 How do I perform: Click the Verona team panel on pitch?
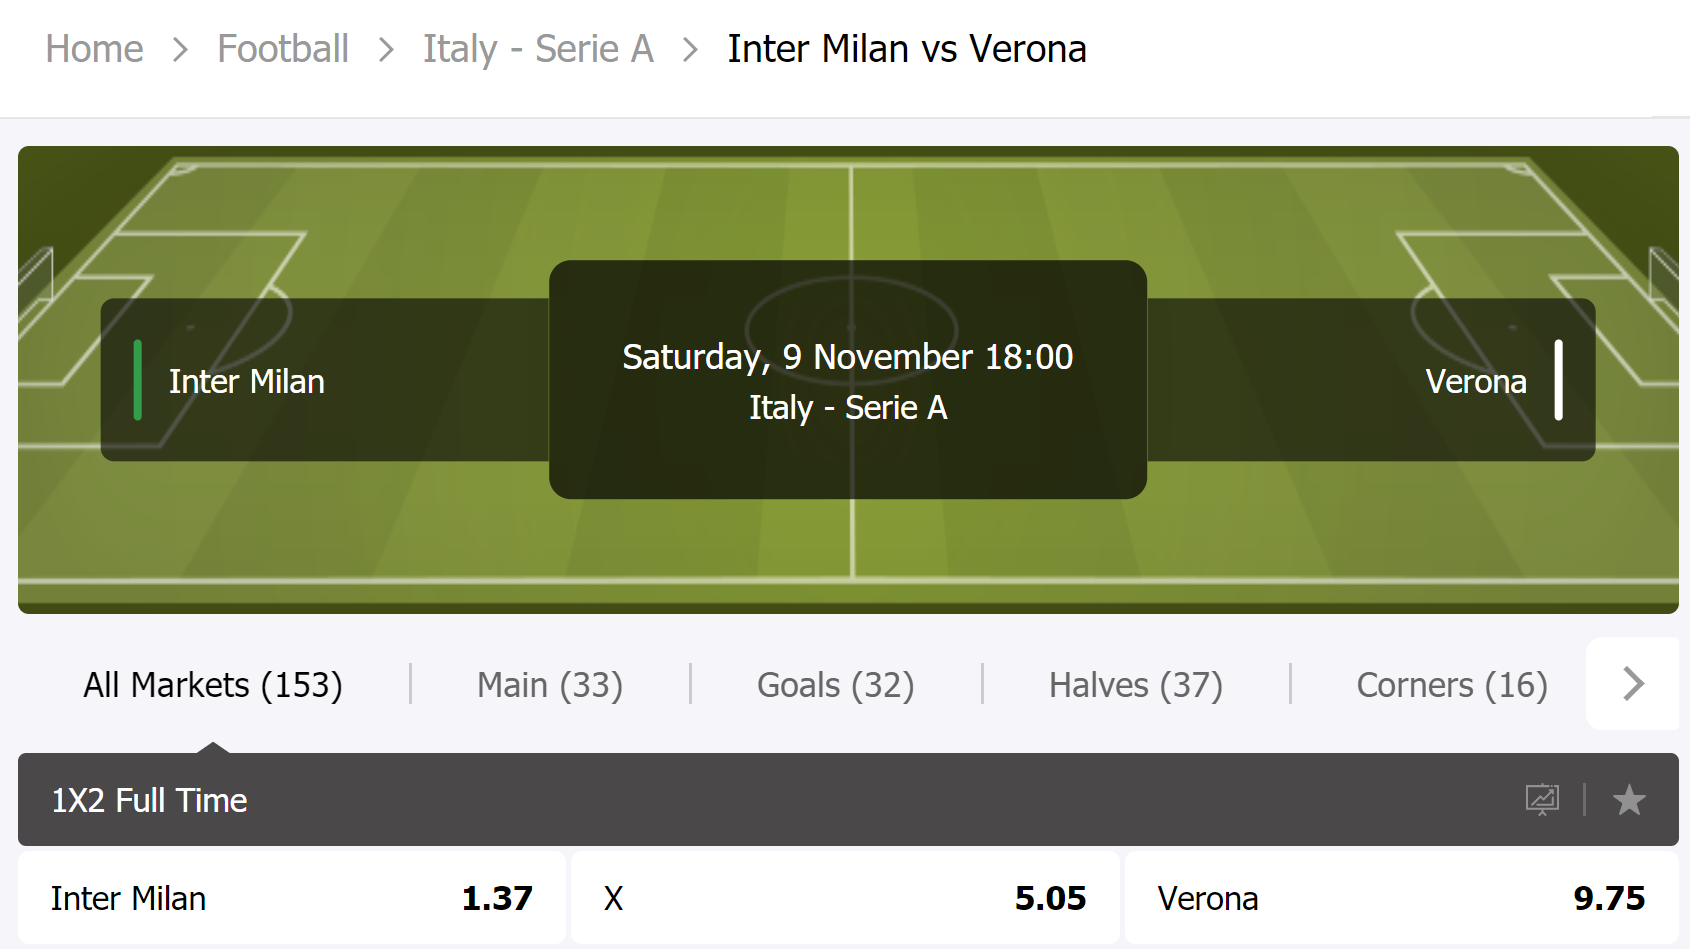[x=1371, y=380]
